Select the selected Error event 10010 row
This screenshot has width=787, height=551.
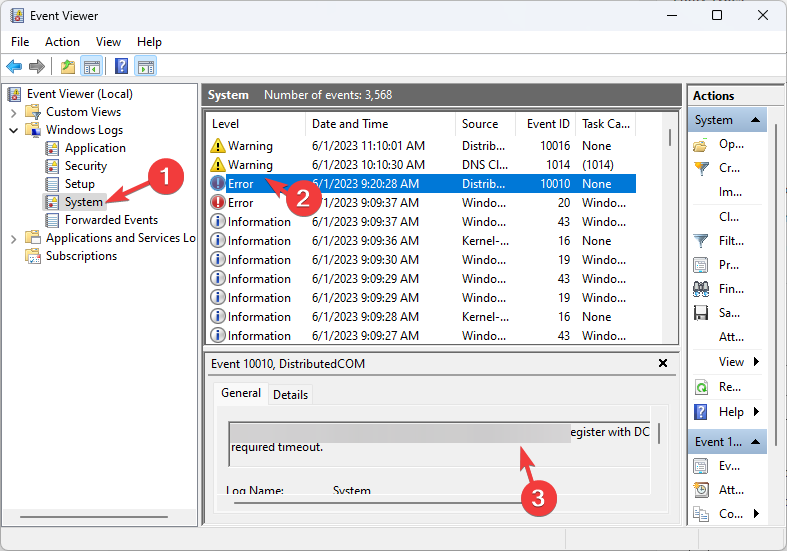click(421, 184)
